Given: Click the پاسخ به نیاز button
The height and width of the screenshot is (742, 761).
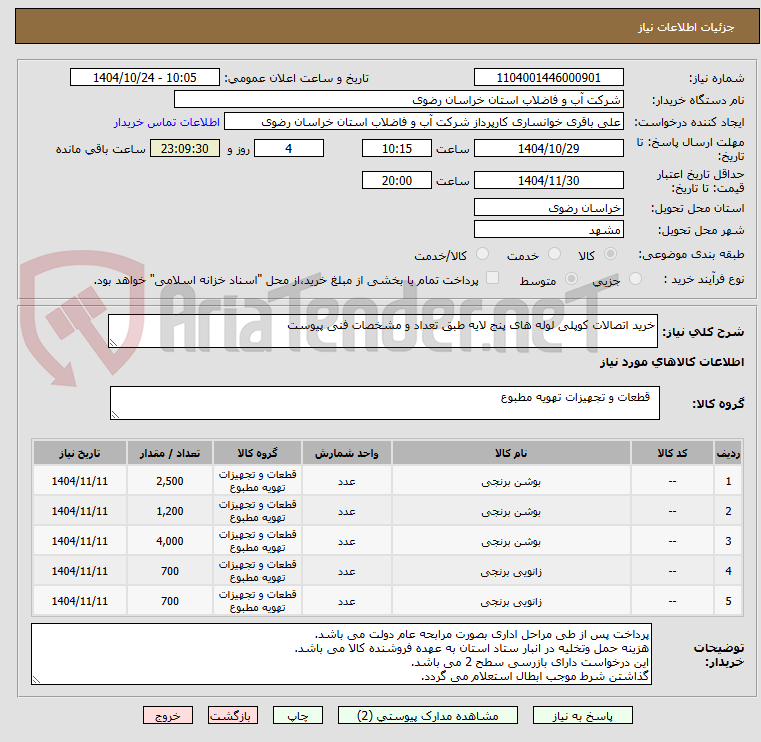Looking at the screenshot, I should pyautogui.click(x=582, y=716).
